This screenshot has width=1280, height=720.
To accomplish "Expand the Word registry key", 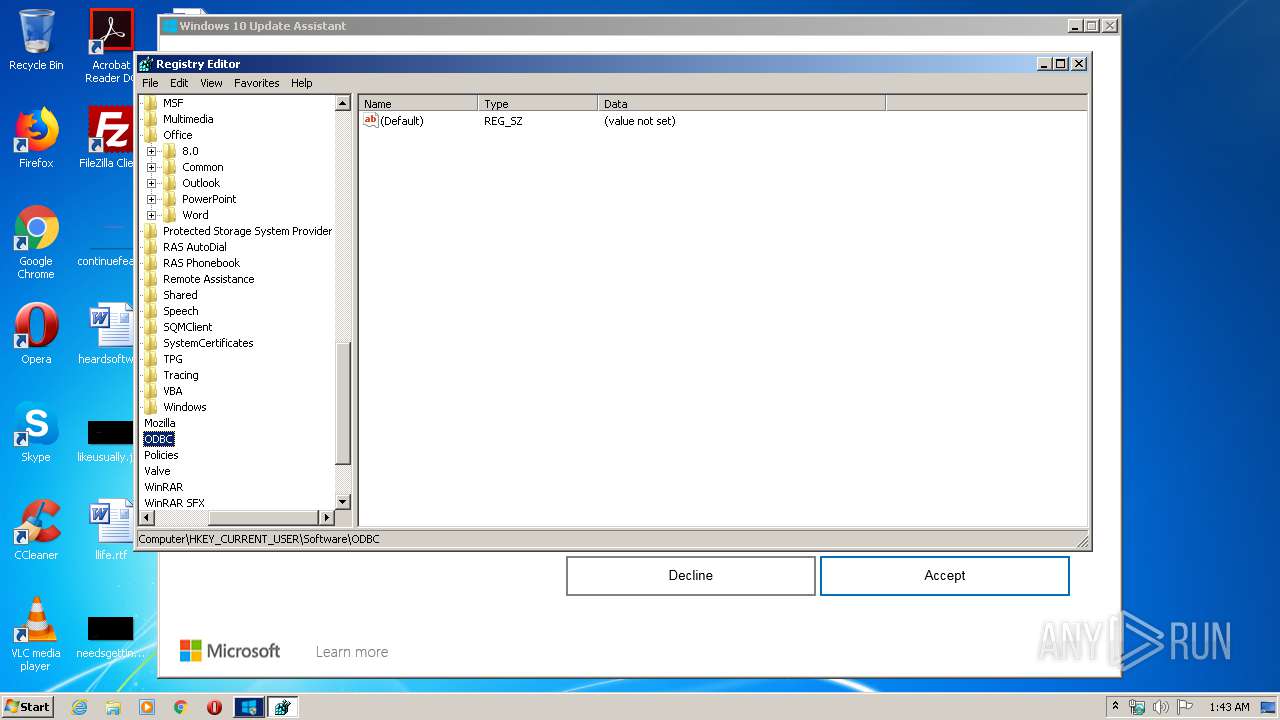I will click(152, 215).
